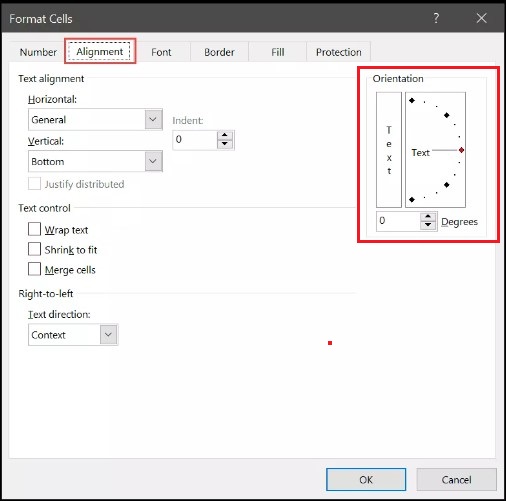Image resolution: width=506 pixels, height=501 pixels.
Task: Open the Border tab
Action: [219, 52]
